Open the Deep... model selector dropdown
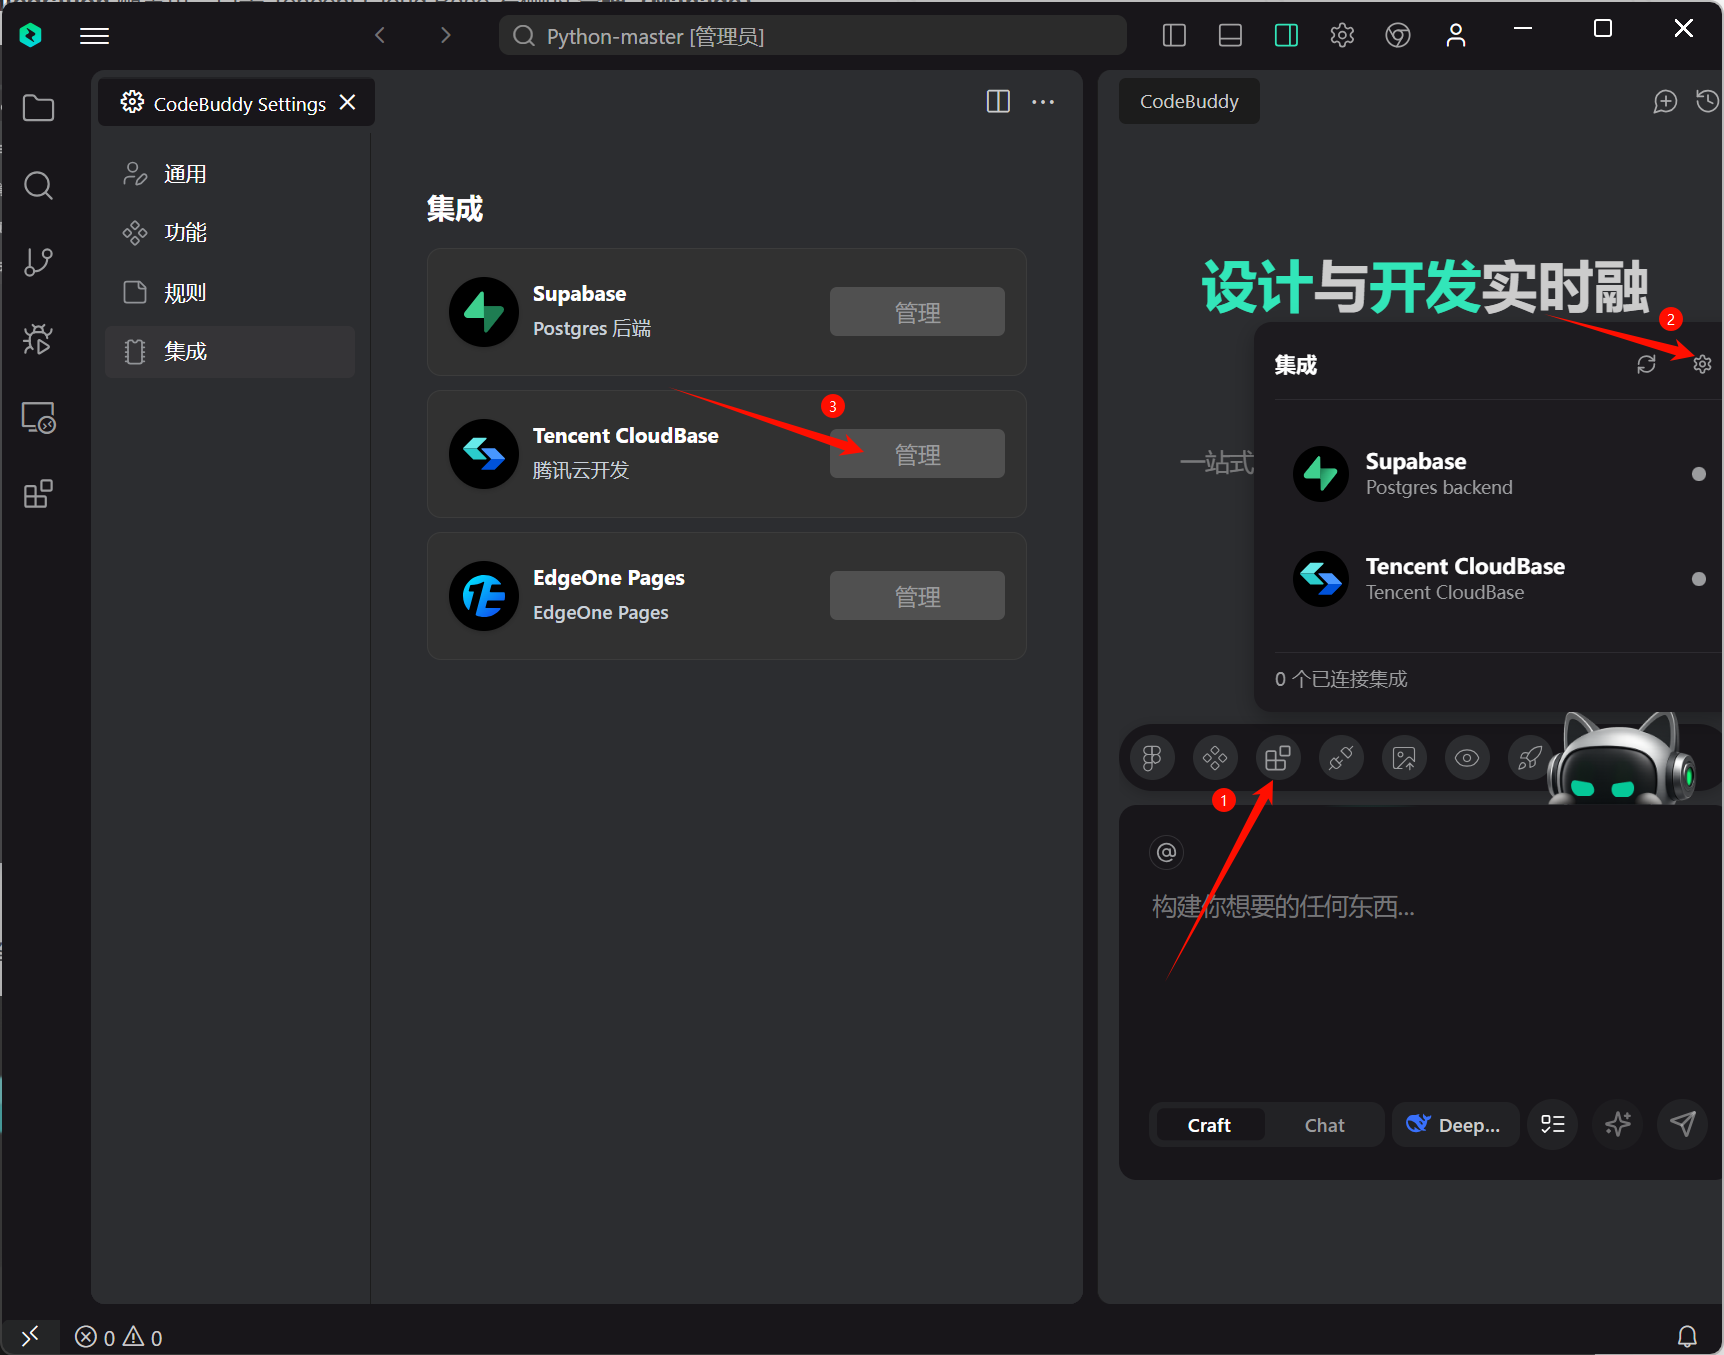The image size is (1724, 1355). point(1455,1125)
